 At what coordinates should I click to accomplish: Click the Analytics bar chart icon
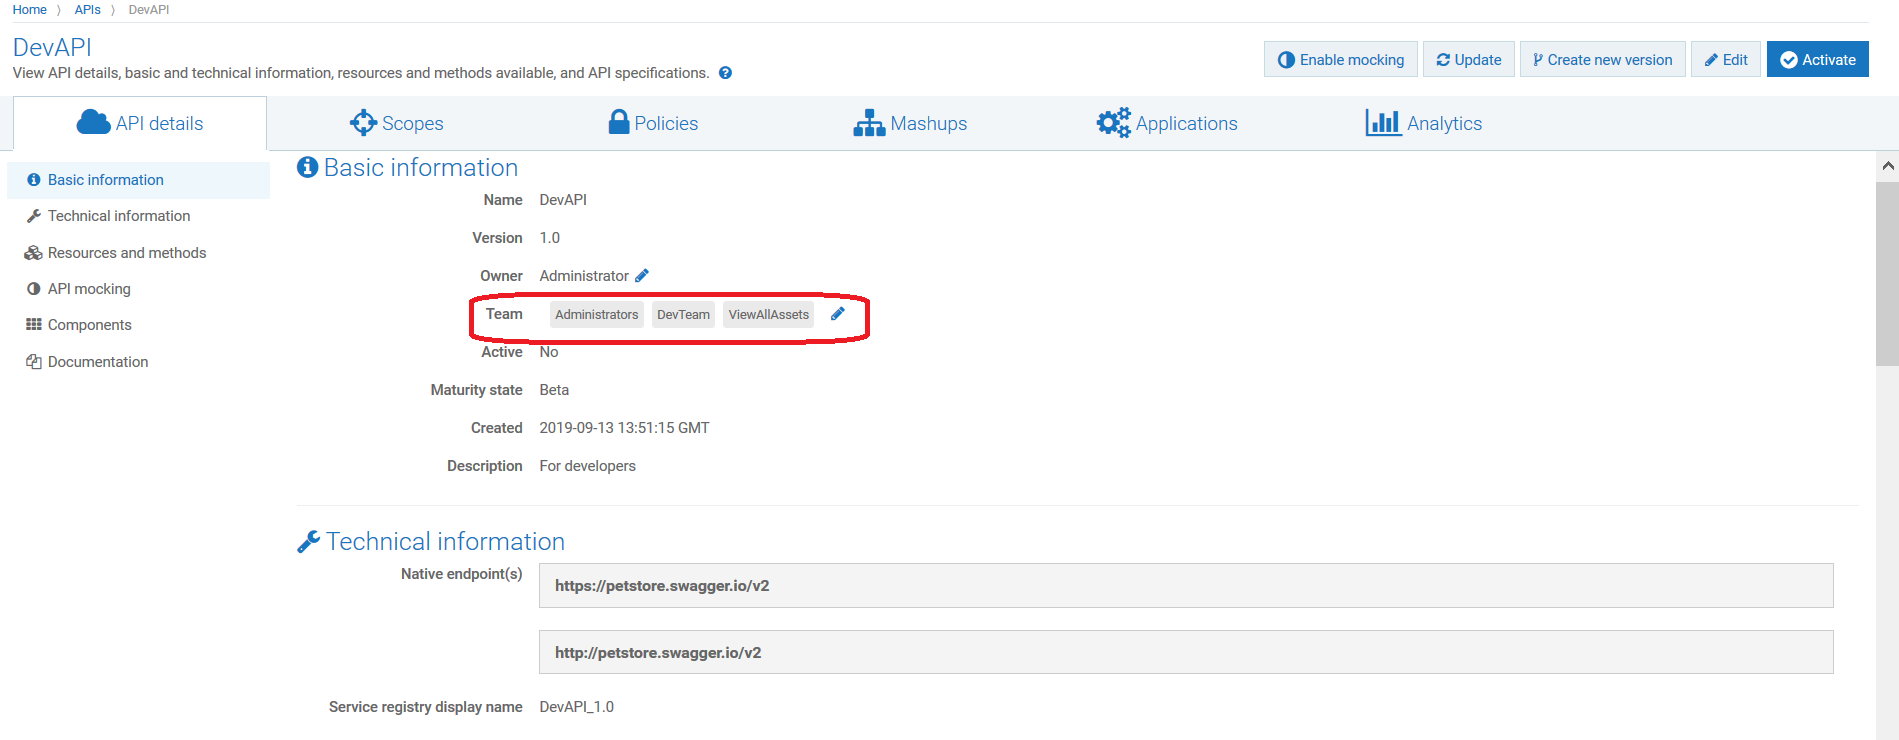click(1383, 123)
